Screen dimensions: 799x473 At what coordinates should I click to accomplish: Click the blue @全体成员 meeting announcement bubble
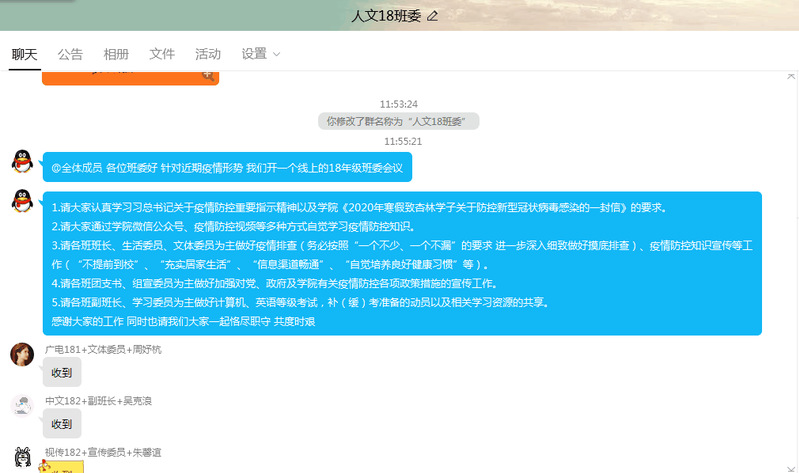pos(227,167)
